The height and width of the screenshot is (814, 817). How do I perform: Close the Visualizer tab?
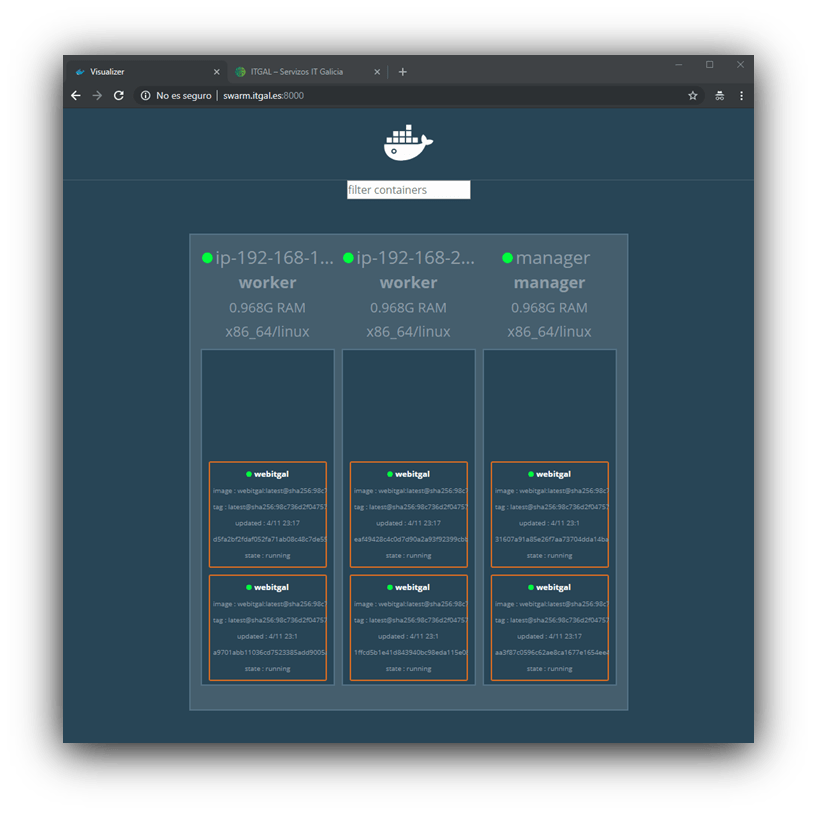(x=217, y=72)
